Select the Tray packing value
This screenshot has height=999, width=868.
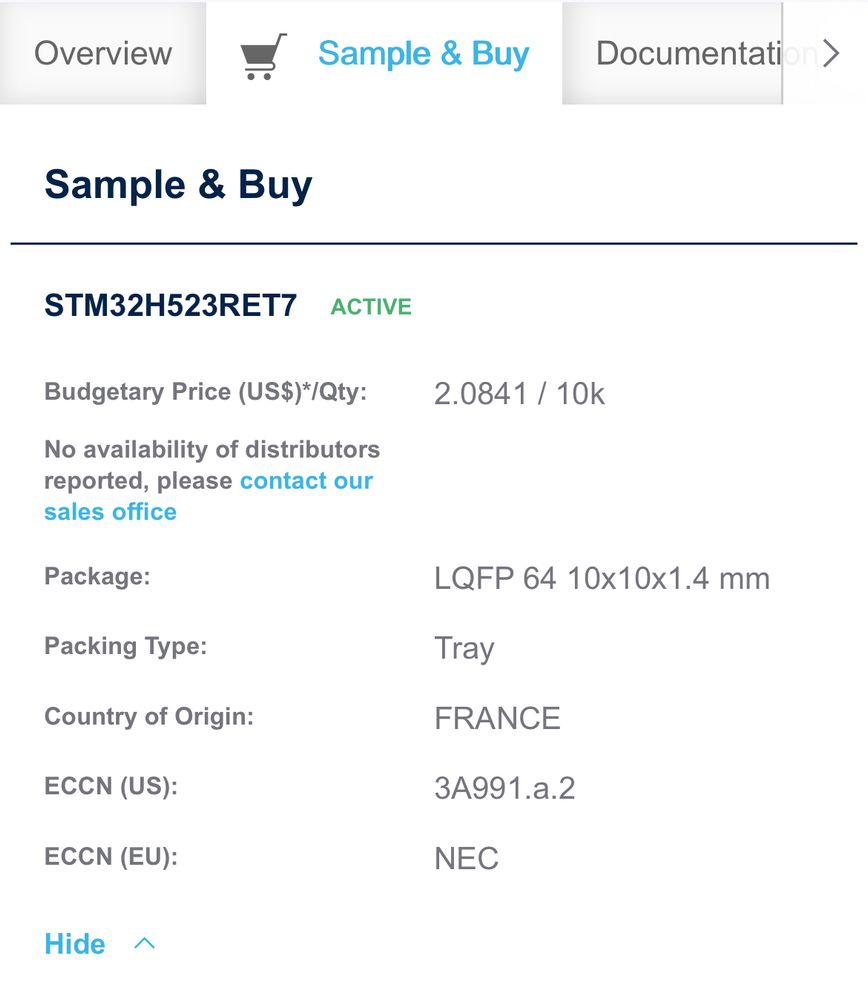coord(464,648)
